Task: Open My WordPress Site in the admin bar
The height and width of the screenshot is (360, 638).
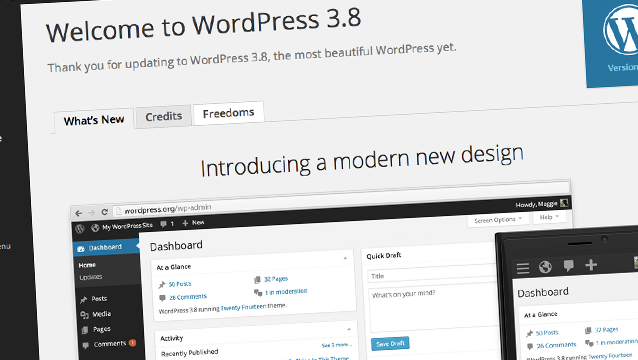Action: (122, 226)
